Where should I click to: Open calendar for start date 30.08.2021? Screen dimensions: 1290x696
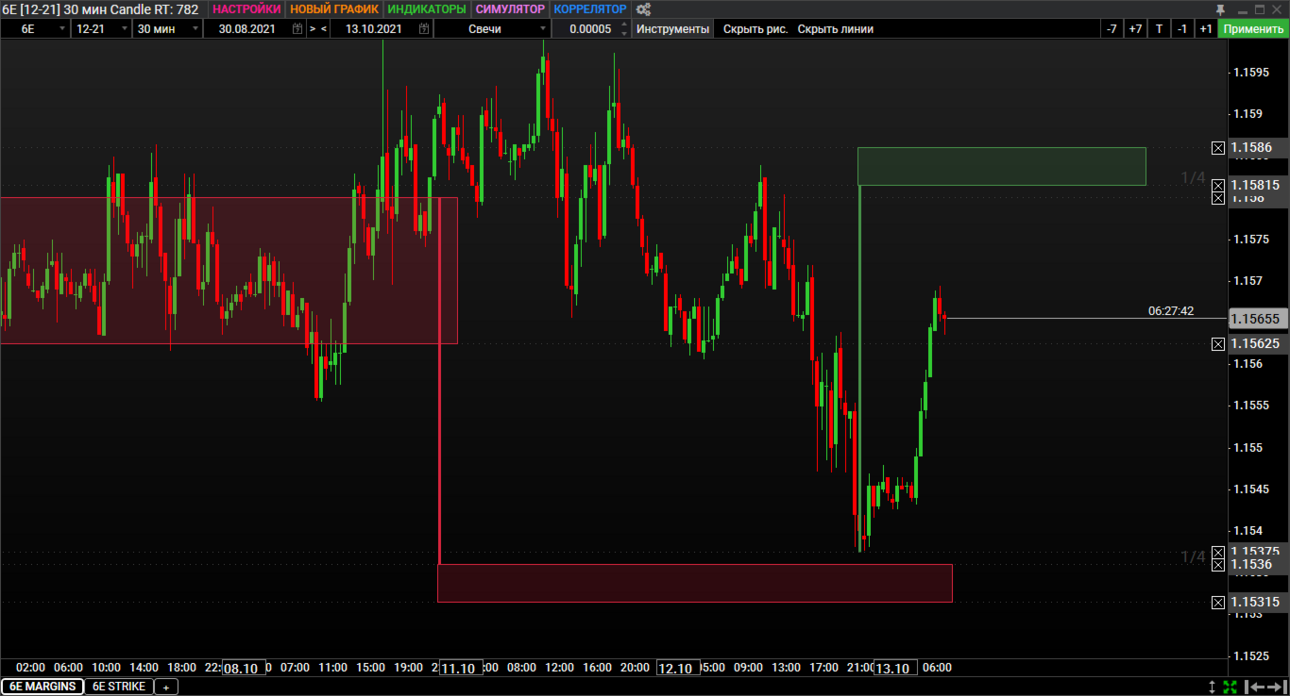pyautogui.click(x=297, y=29)
